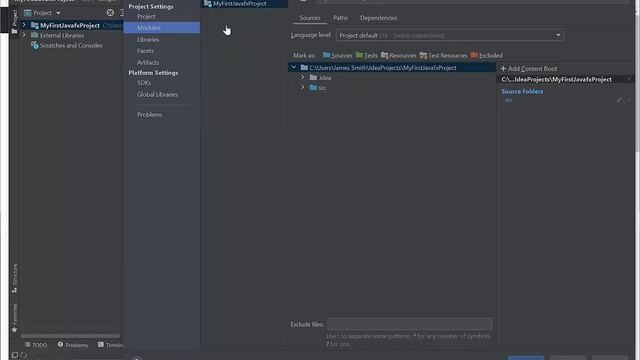Image resolution: width=640 pixels, height=360 pixels.
Task: Collapse the content root folder node
Action: coord(293,67)
